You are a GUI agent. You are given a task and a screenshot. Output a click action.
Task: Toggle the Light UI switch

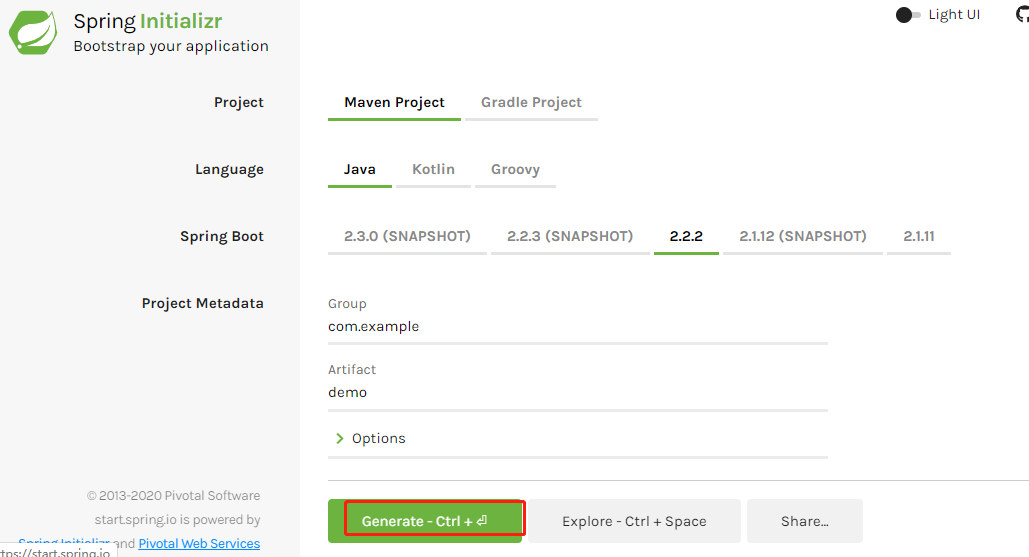(x=908, y=15)
